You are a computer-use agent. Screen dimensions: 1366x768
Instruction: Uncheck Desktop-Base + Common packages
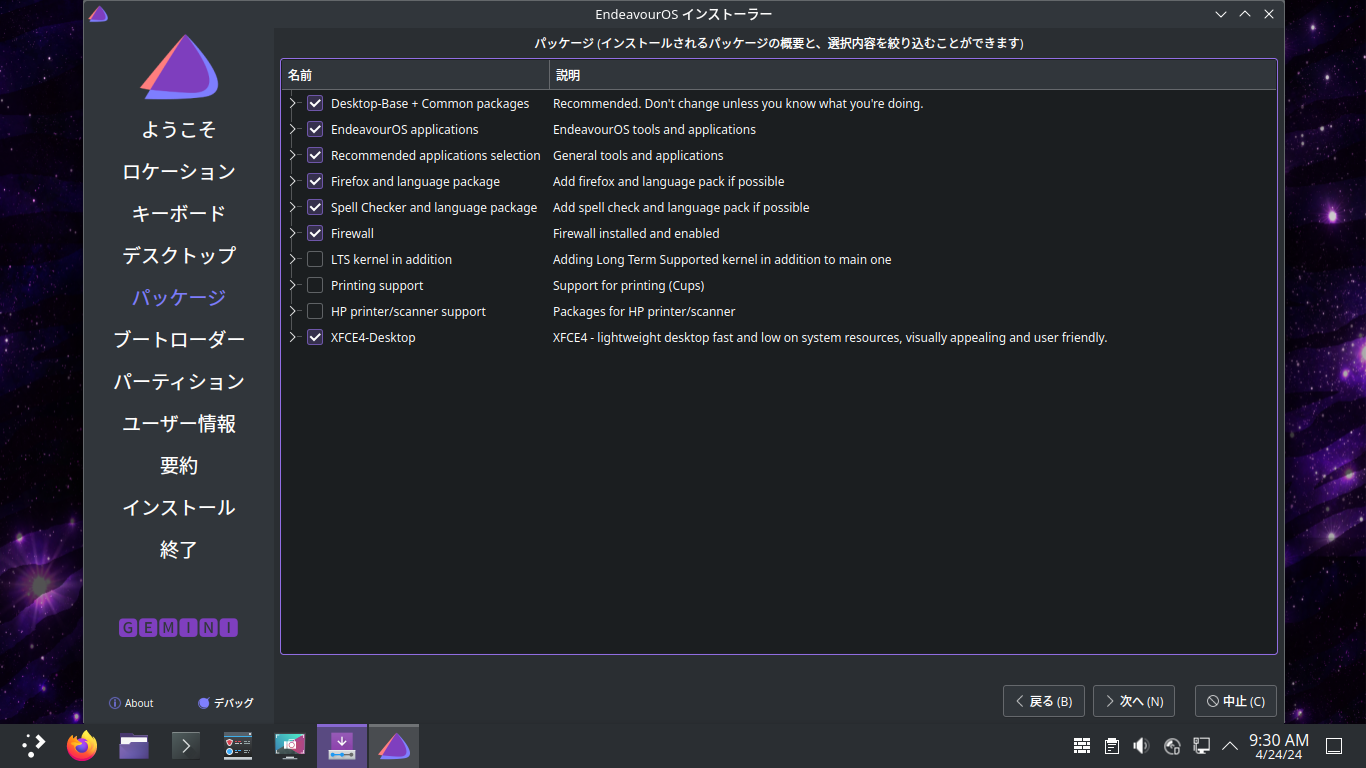pyautogui.click(x=315, y=103)
